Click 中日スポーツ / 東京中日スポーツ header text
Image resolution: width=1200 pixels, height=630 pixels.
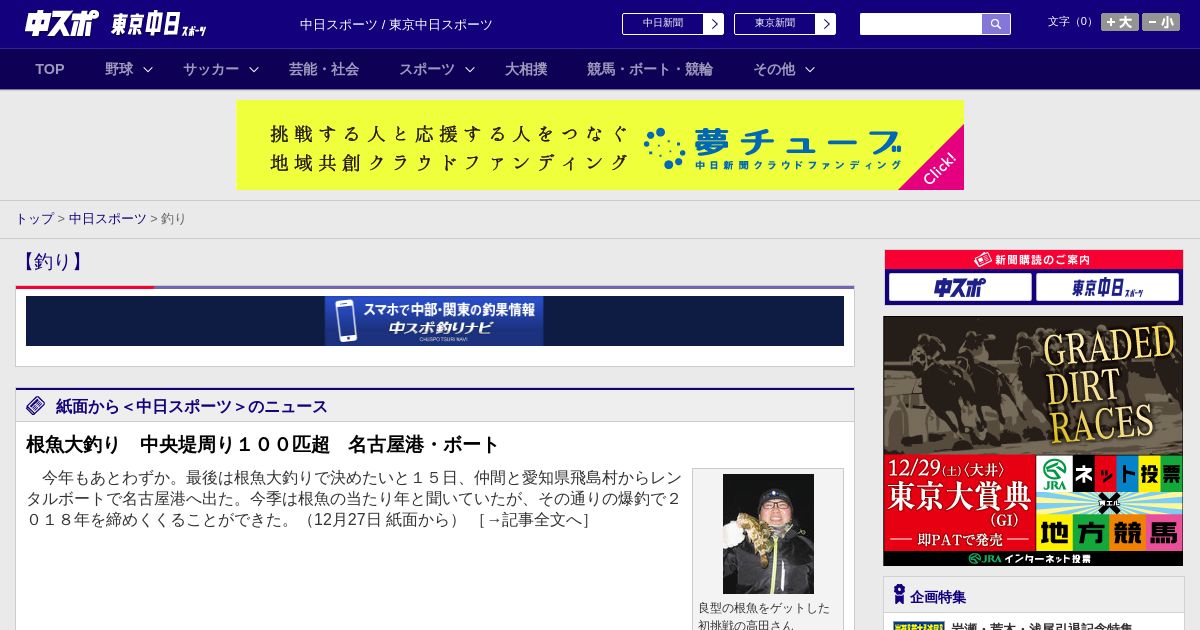(396, 24)
